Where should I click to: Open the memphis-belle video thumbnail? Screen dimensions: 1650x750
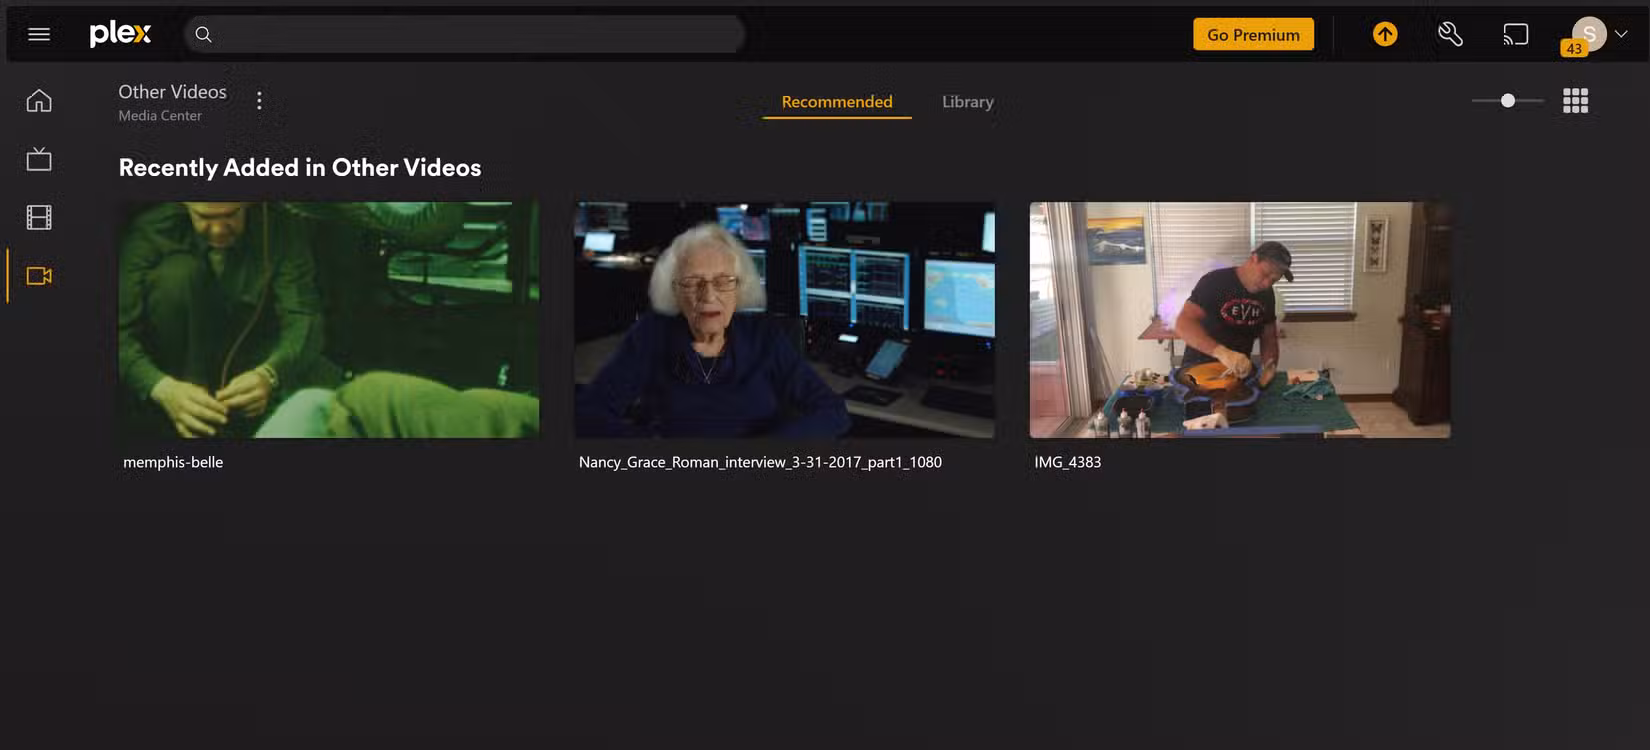[x=329, y=320]
